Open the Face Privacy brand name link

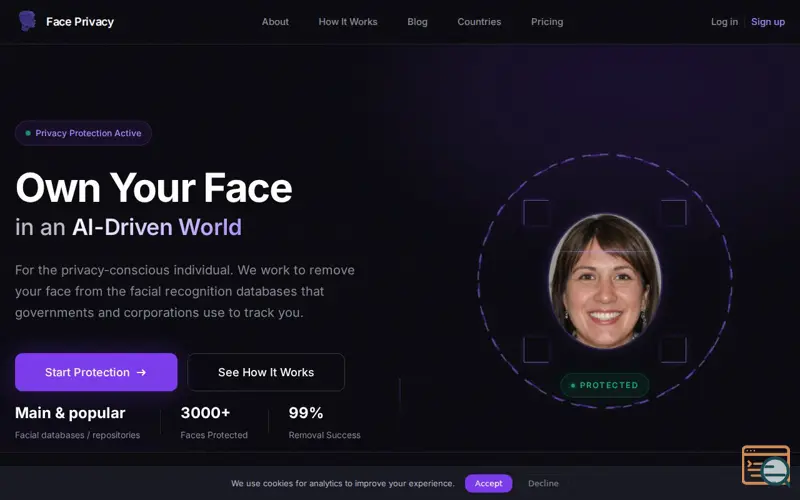[x=80, y=22]
